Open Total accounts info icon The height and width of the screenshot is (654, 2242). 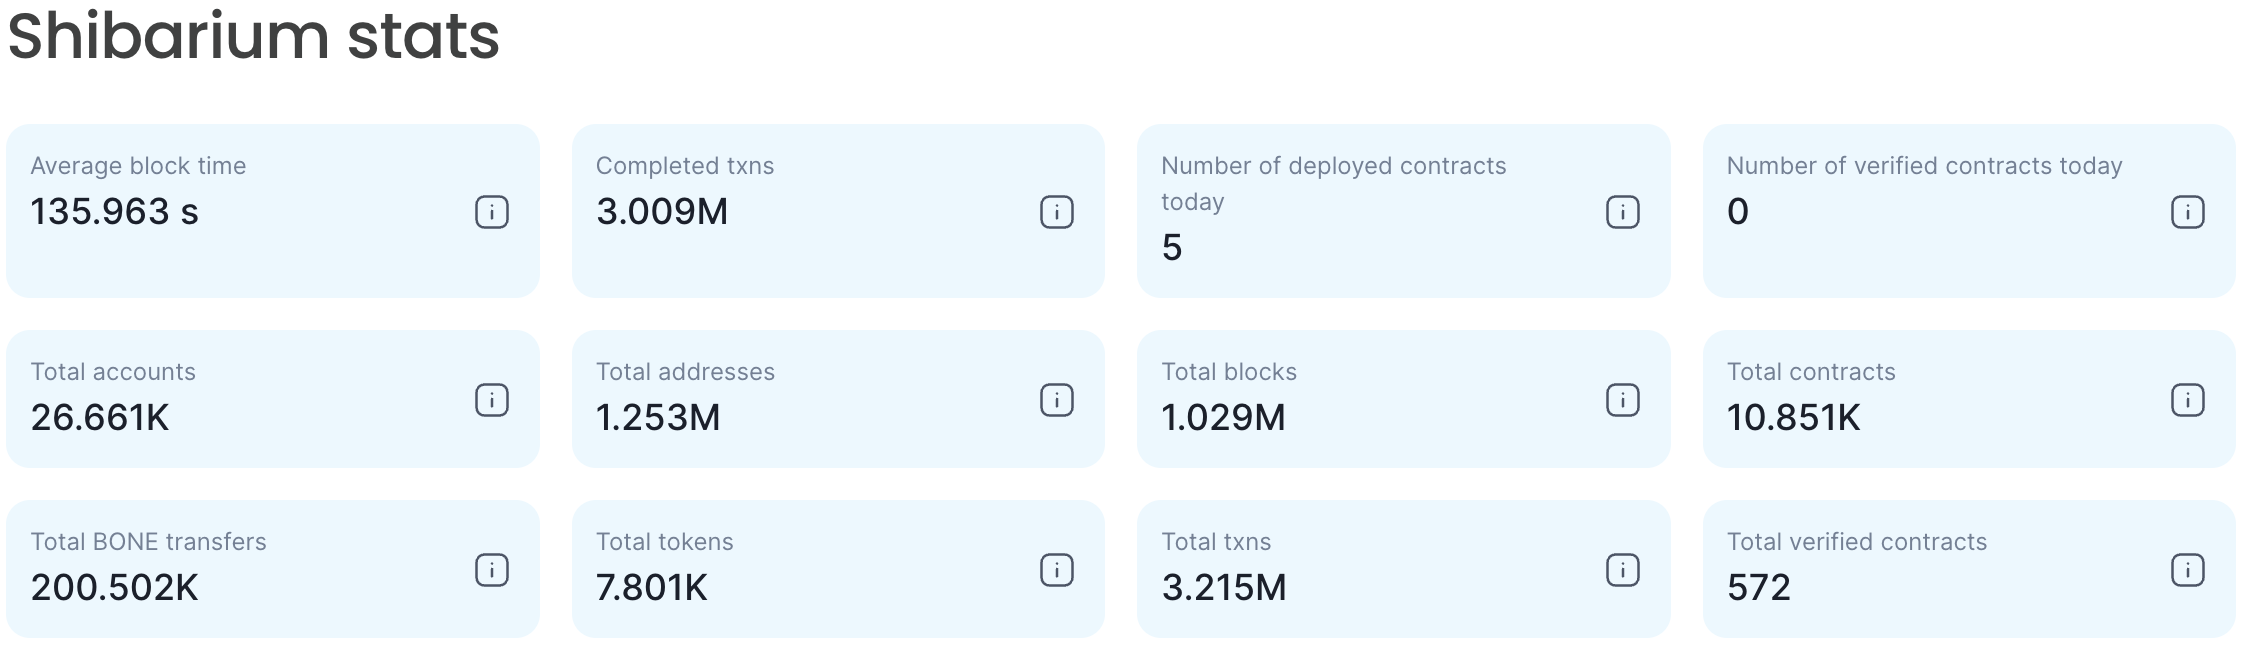tap(491, 400)
